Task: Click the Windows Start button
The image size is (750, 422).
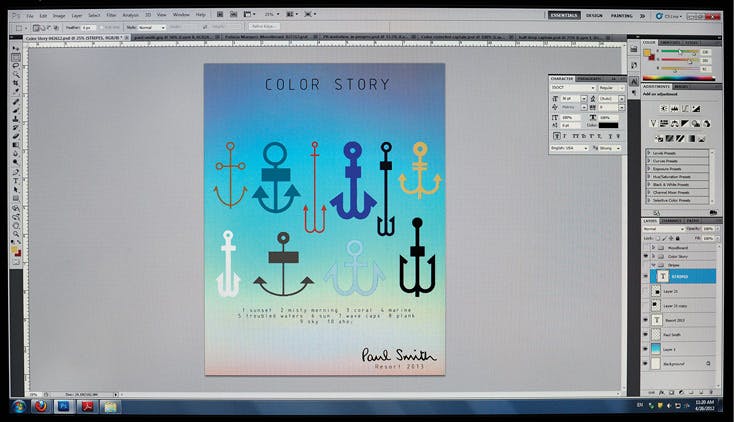Action: coord(19,407)
